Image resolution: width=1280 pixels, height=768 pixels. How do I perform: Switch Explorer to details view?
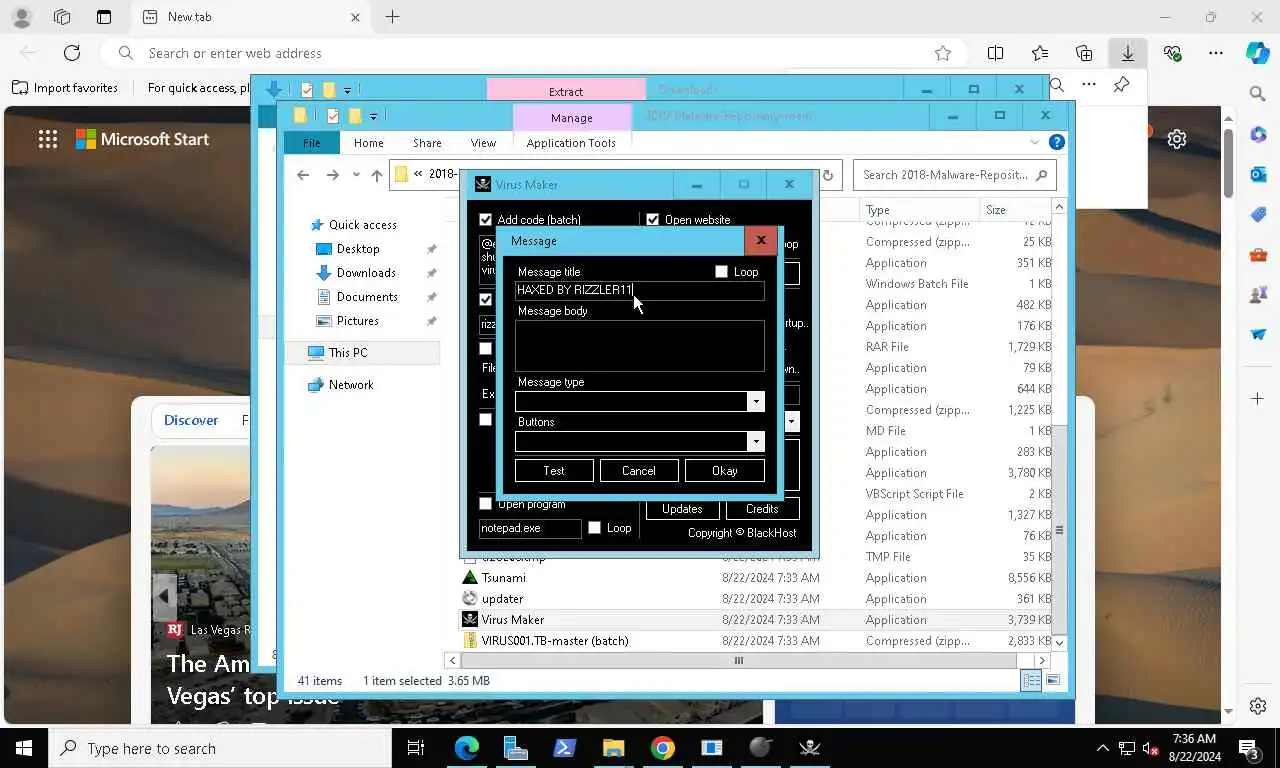1031,681
